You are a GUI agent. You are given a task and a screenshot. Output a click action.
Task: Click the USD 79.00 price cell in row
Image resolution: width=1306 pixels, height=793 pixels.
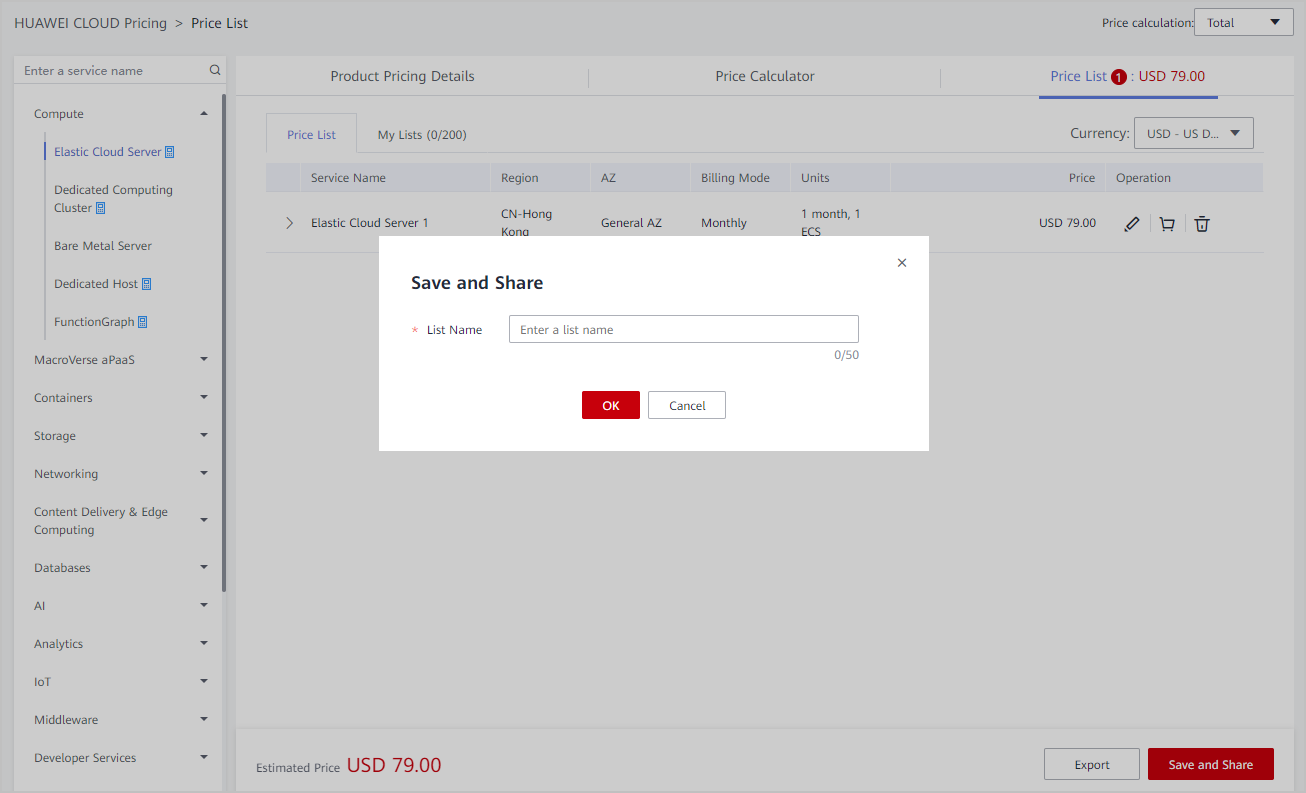1067,223
